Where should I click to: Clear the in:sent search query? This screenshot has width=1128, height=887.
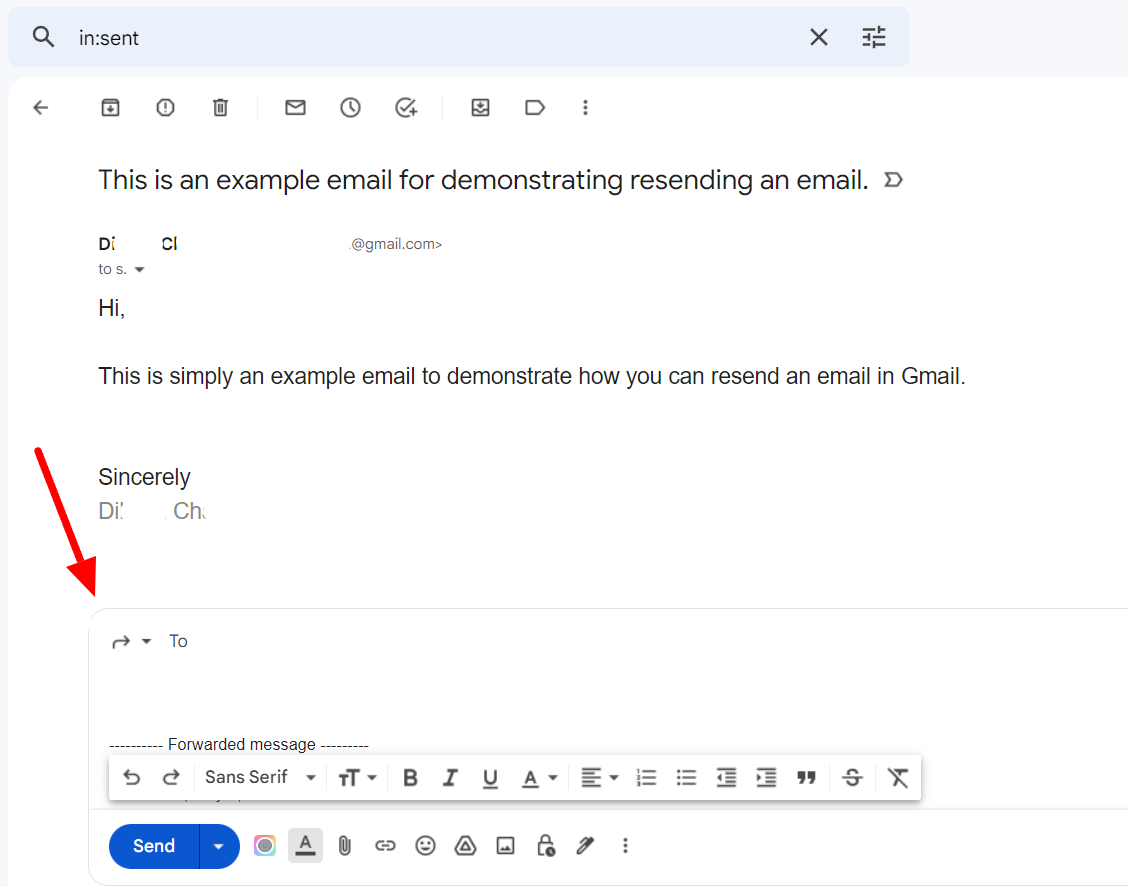pyautogui.click(x=819, y=37)
